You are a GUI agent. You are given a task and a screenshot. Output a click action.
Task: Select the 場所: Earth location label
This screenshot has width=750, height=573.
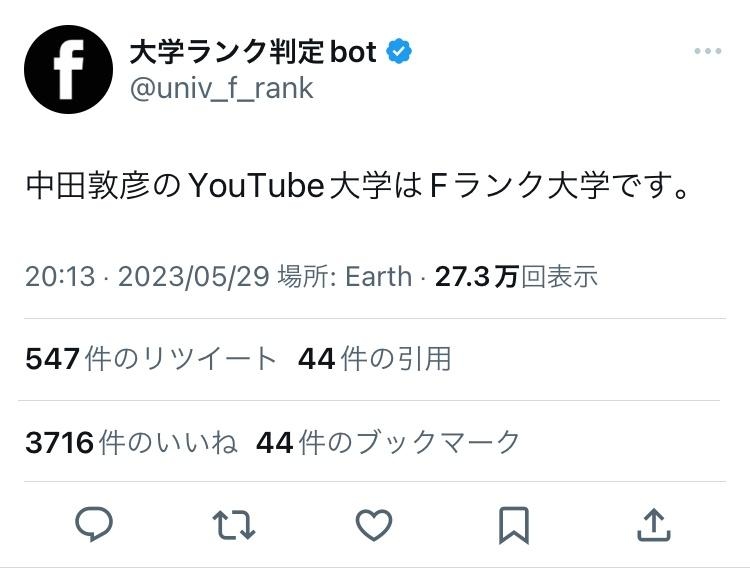coord(345,276)
